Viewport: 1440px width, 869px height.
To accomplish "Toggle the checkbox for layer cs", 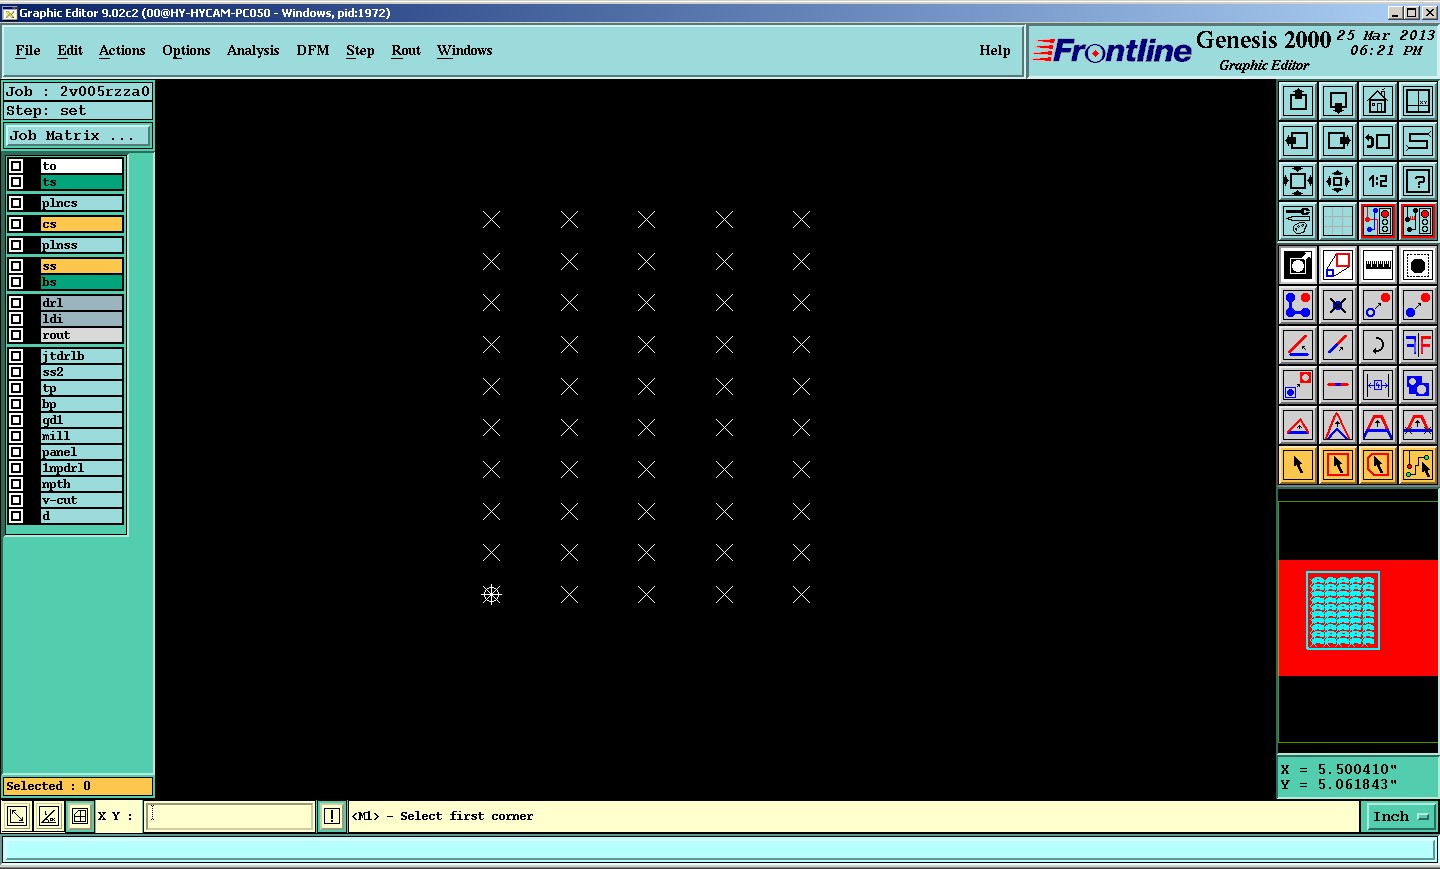I will click(16, 224).
